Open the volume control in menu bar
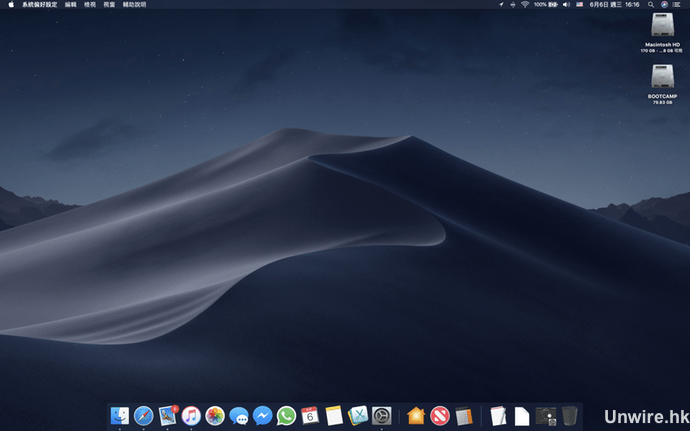 [x=566, y=4]
